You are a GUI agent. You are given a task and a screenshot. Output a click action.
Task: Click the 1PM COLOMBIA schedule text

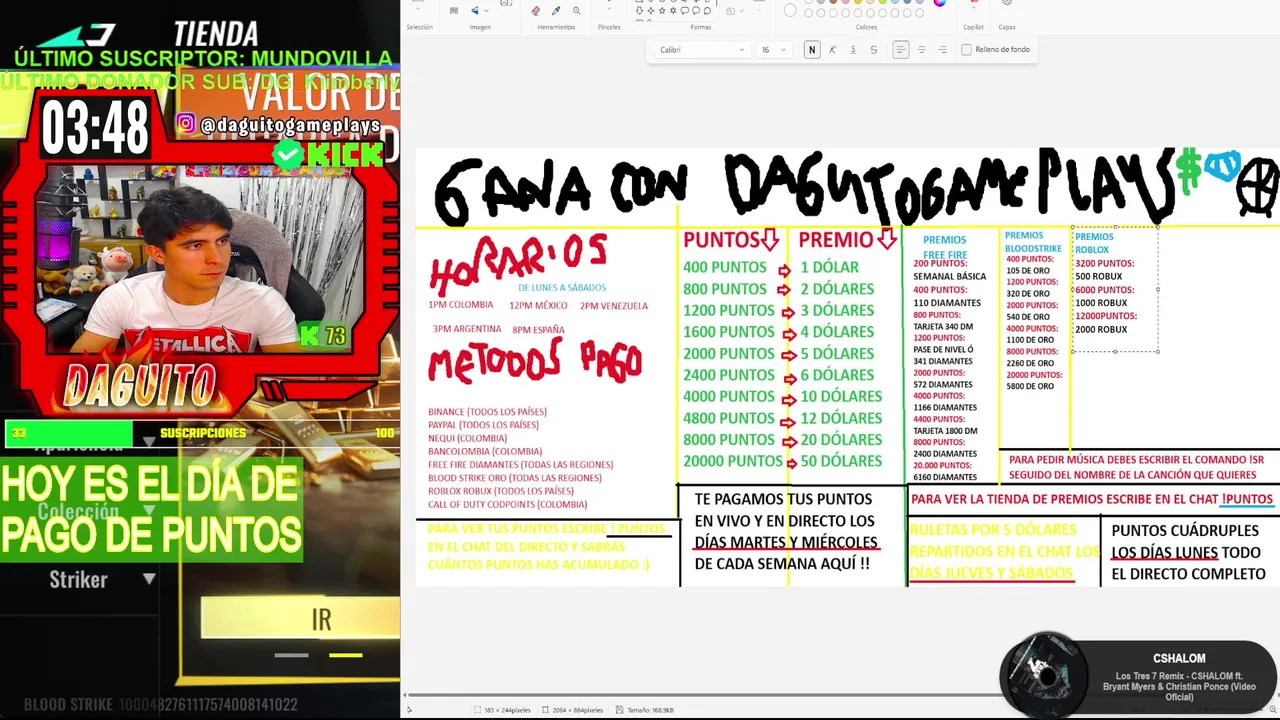point(460,305)
